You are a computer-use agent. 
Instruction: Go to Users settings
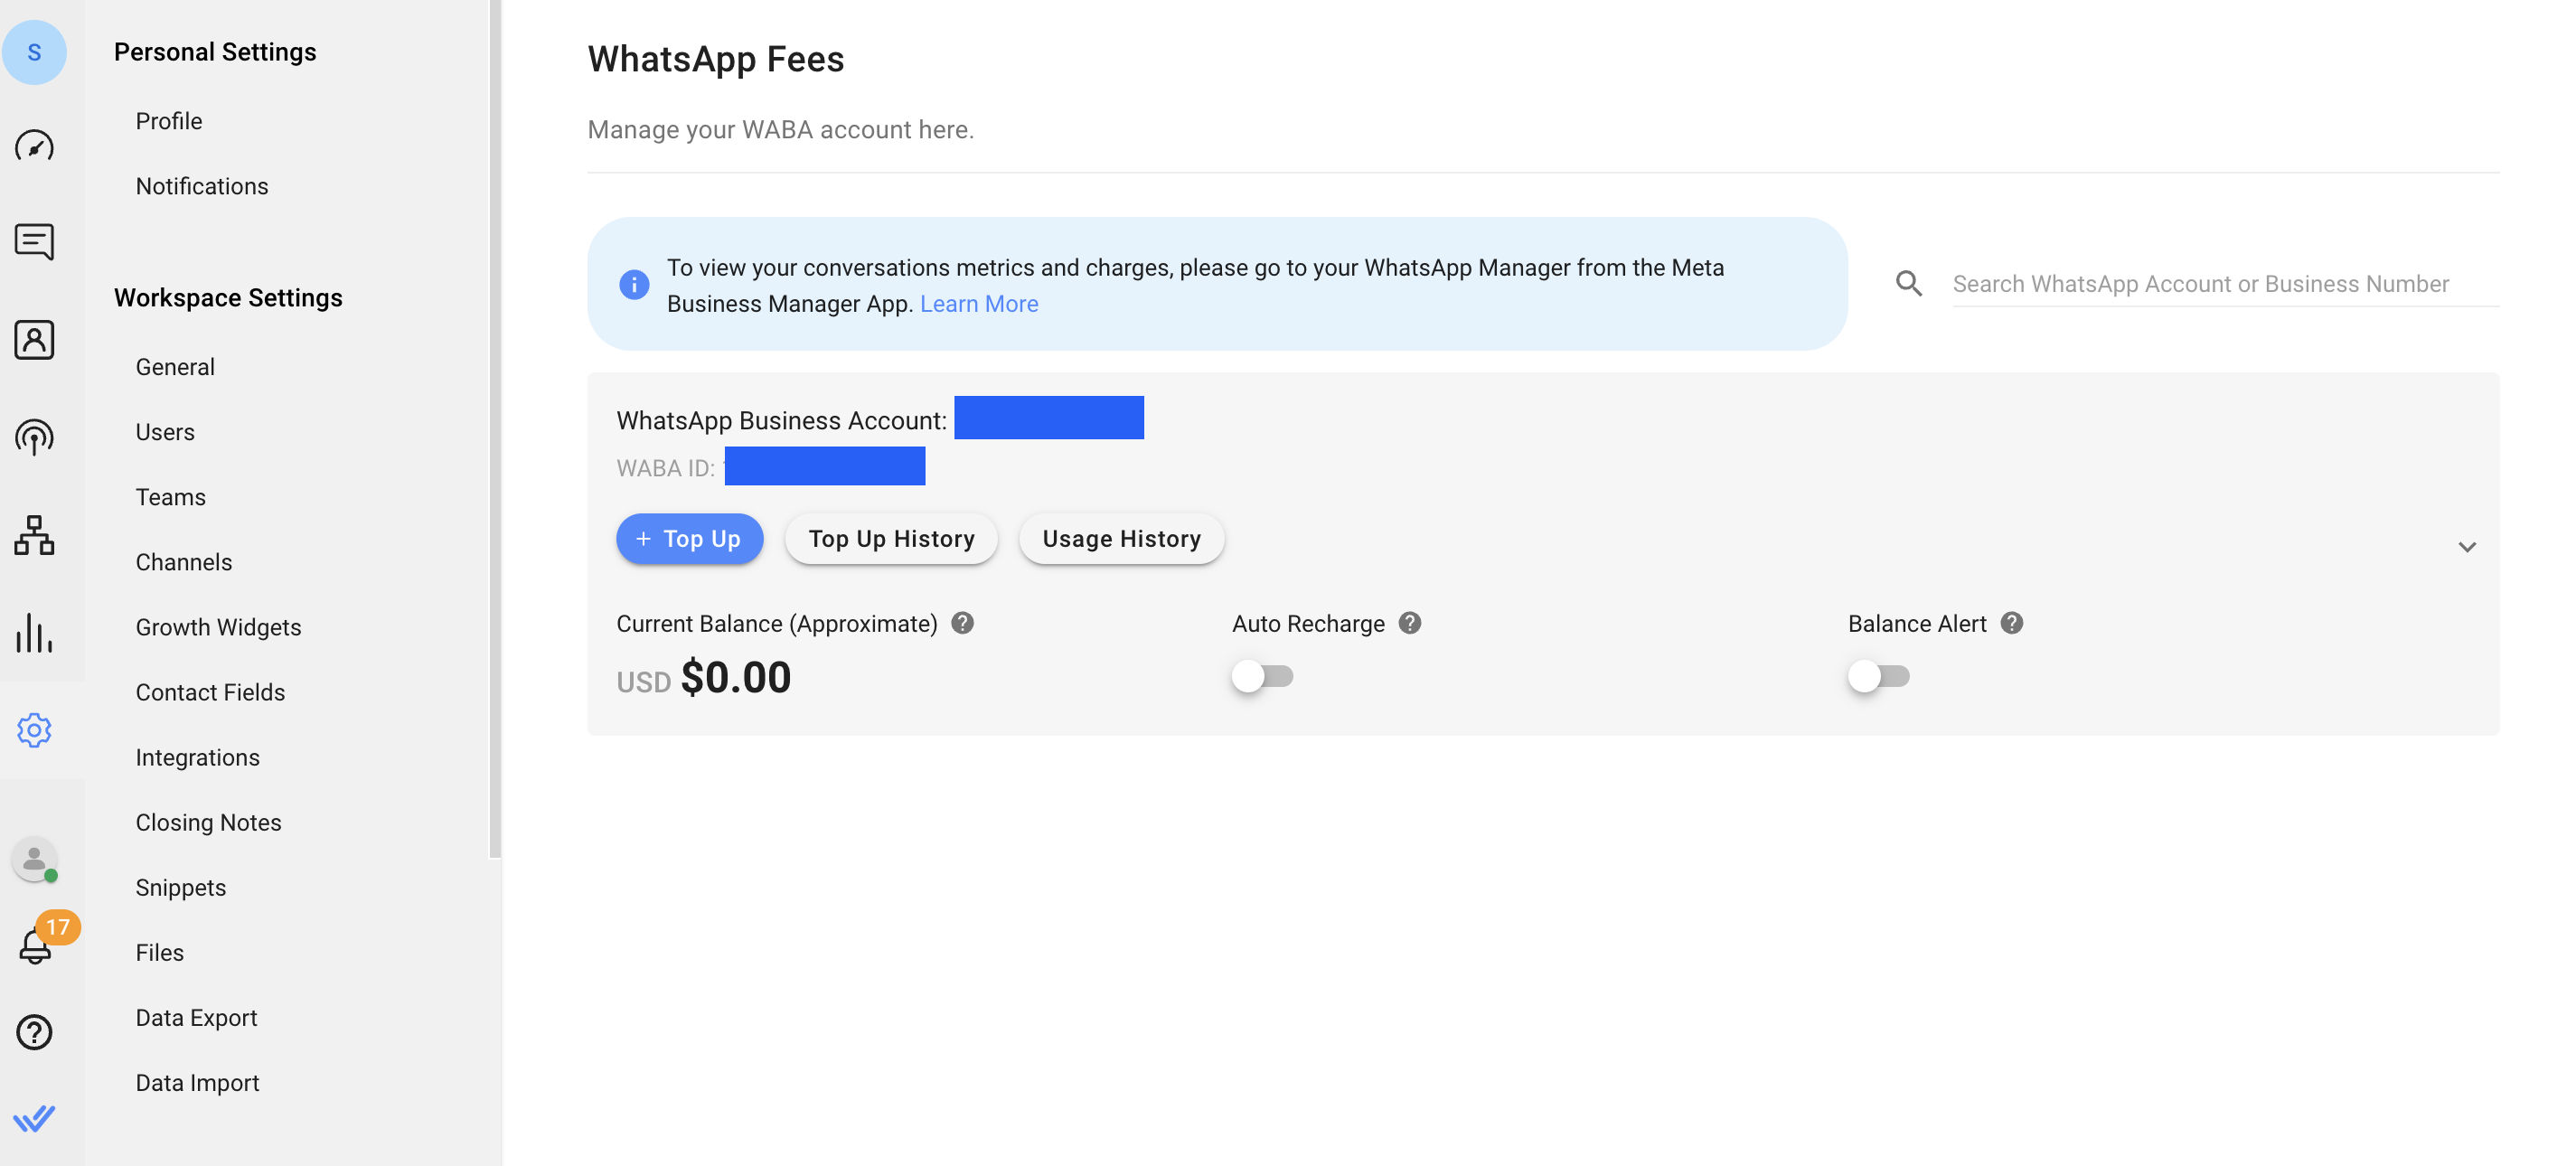pyautogui.click(x=165, y=432)
